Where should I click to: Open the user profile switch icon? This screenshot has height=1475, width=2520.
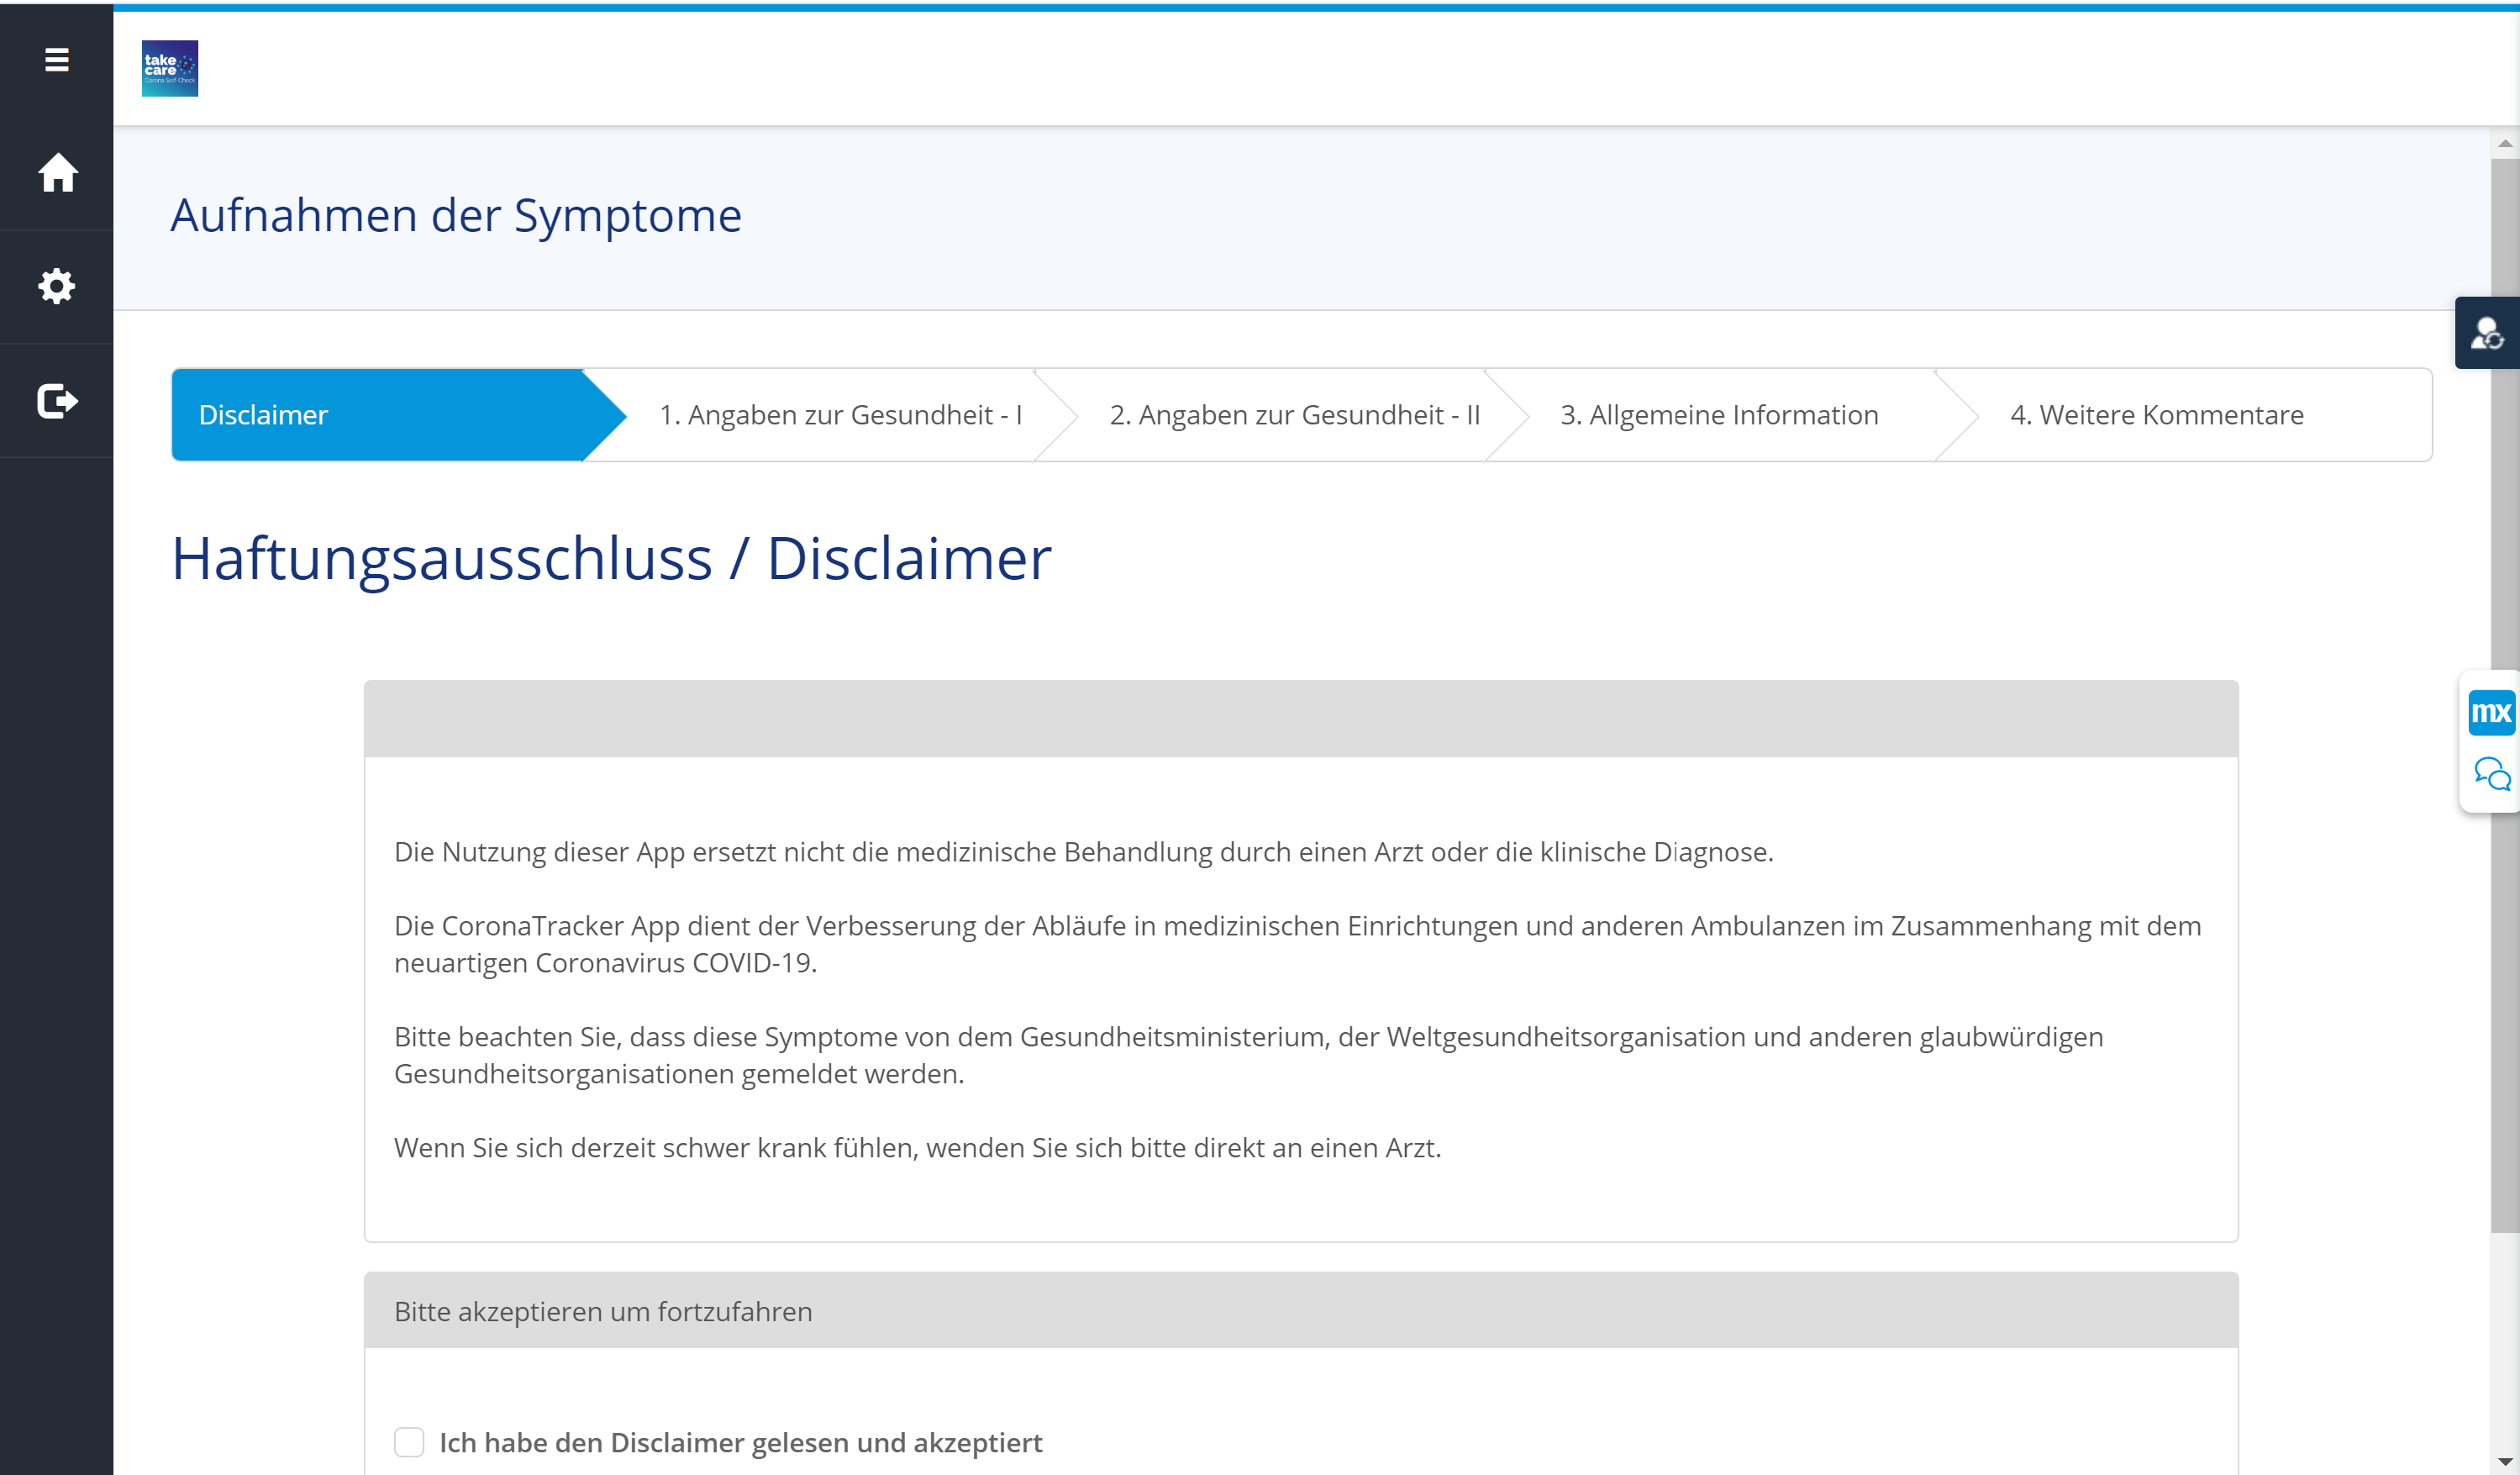(x=2486, y=333)
